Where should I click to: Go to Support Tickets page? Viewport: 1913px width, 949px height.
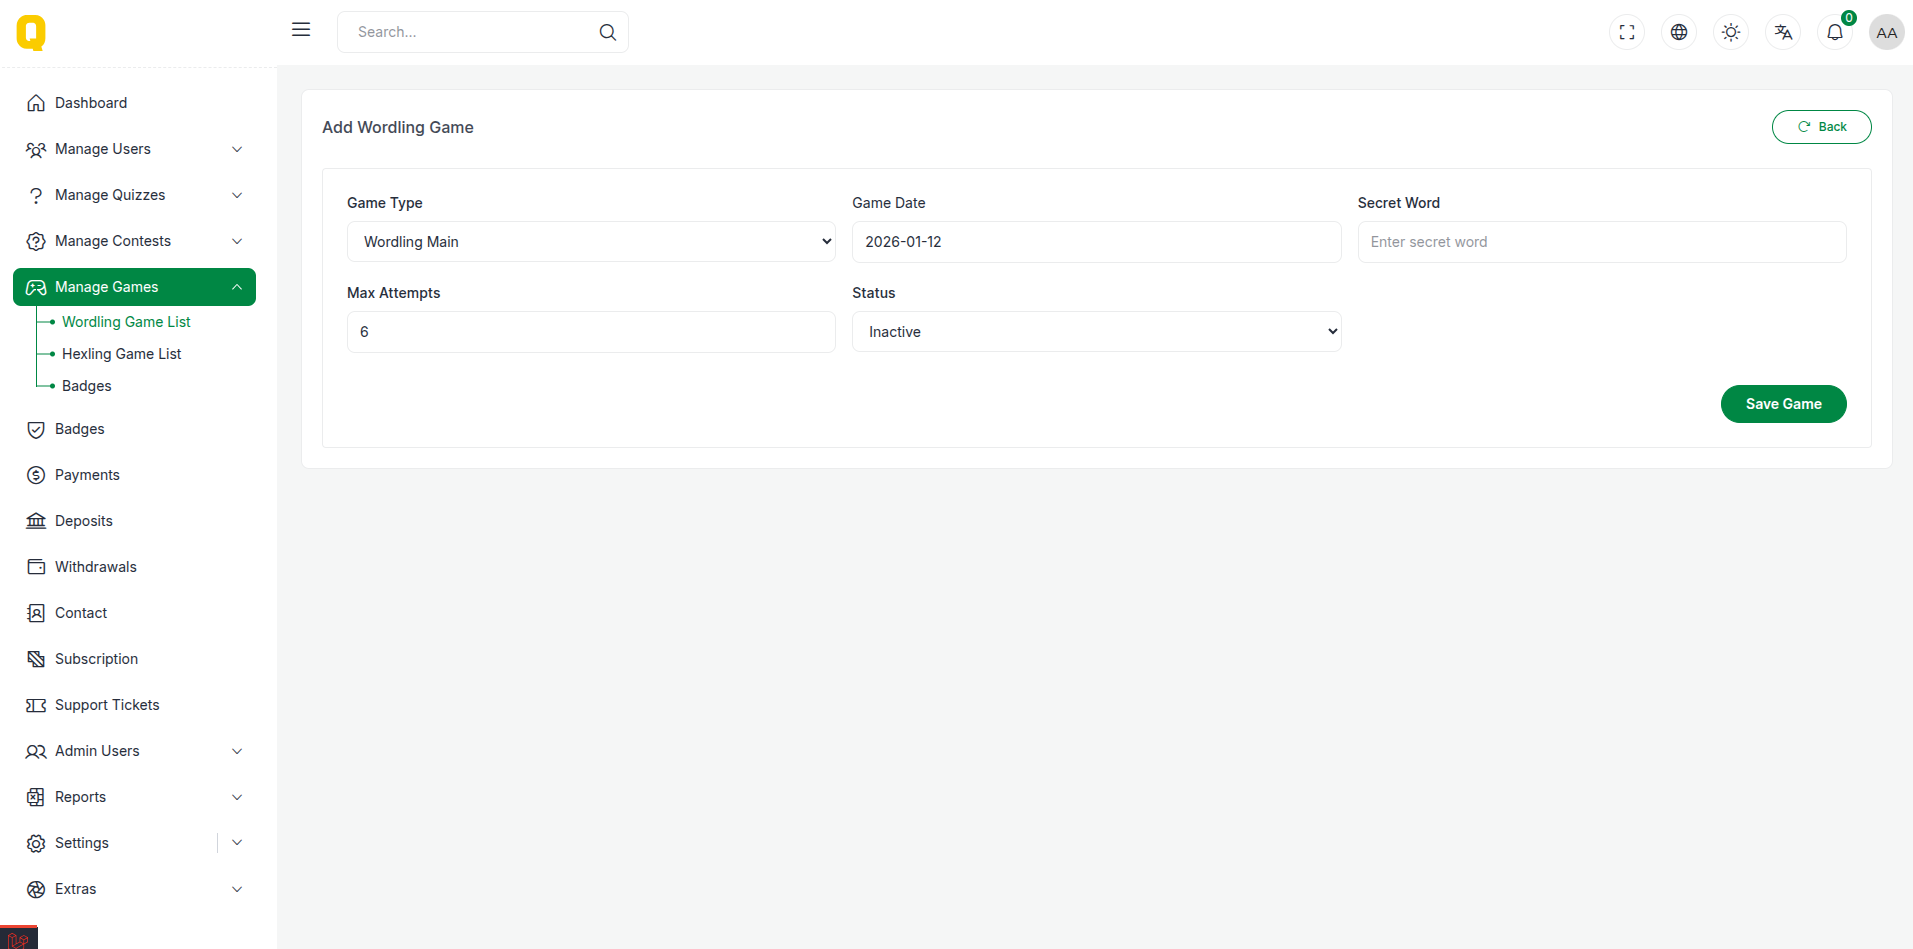107,705
